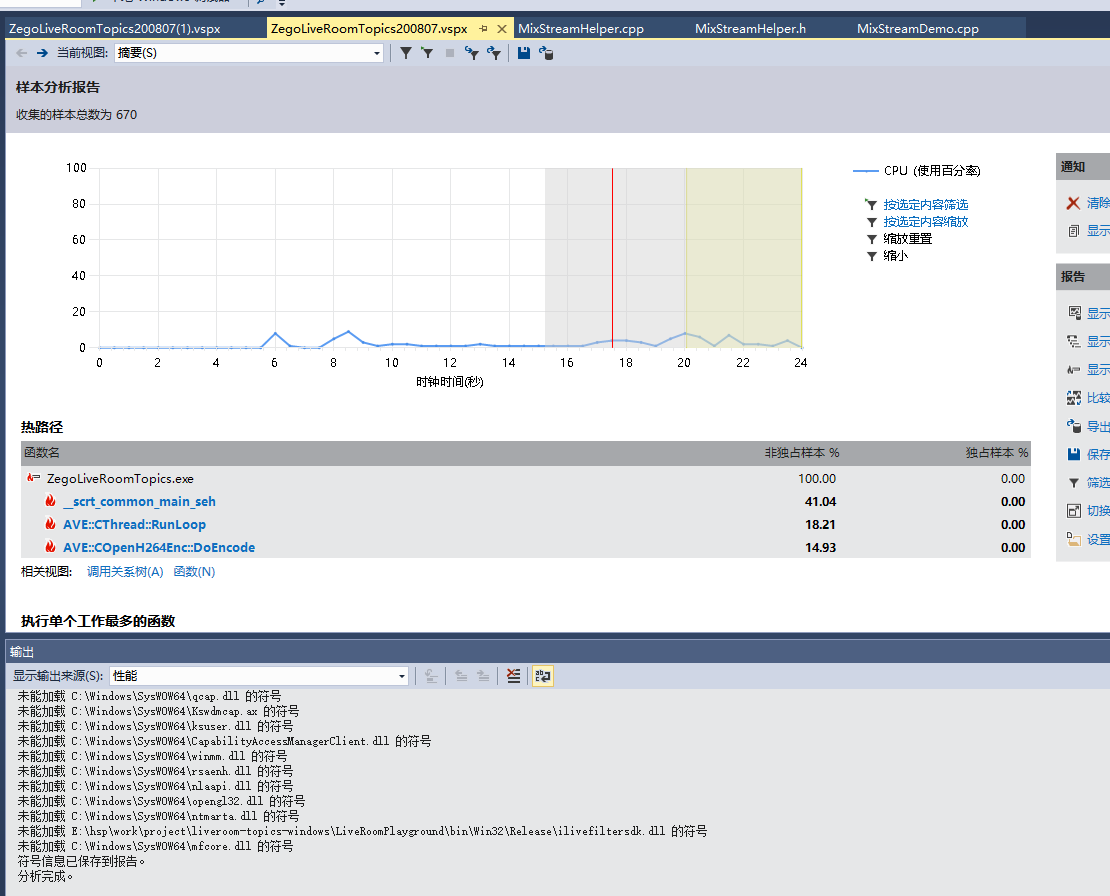Click the export report data icon in toolbar
Screen dimensions: 1110x896
click(546, 53)
